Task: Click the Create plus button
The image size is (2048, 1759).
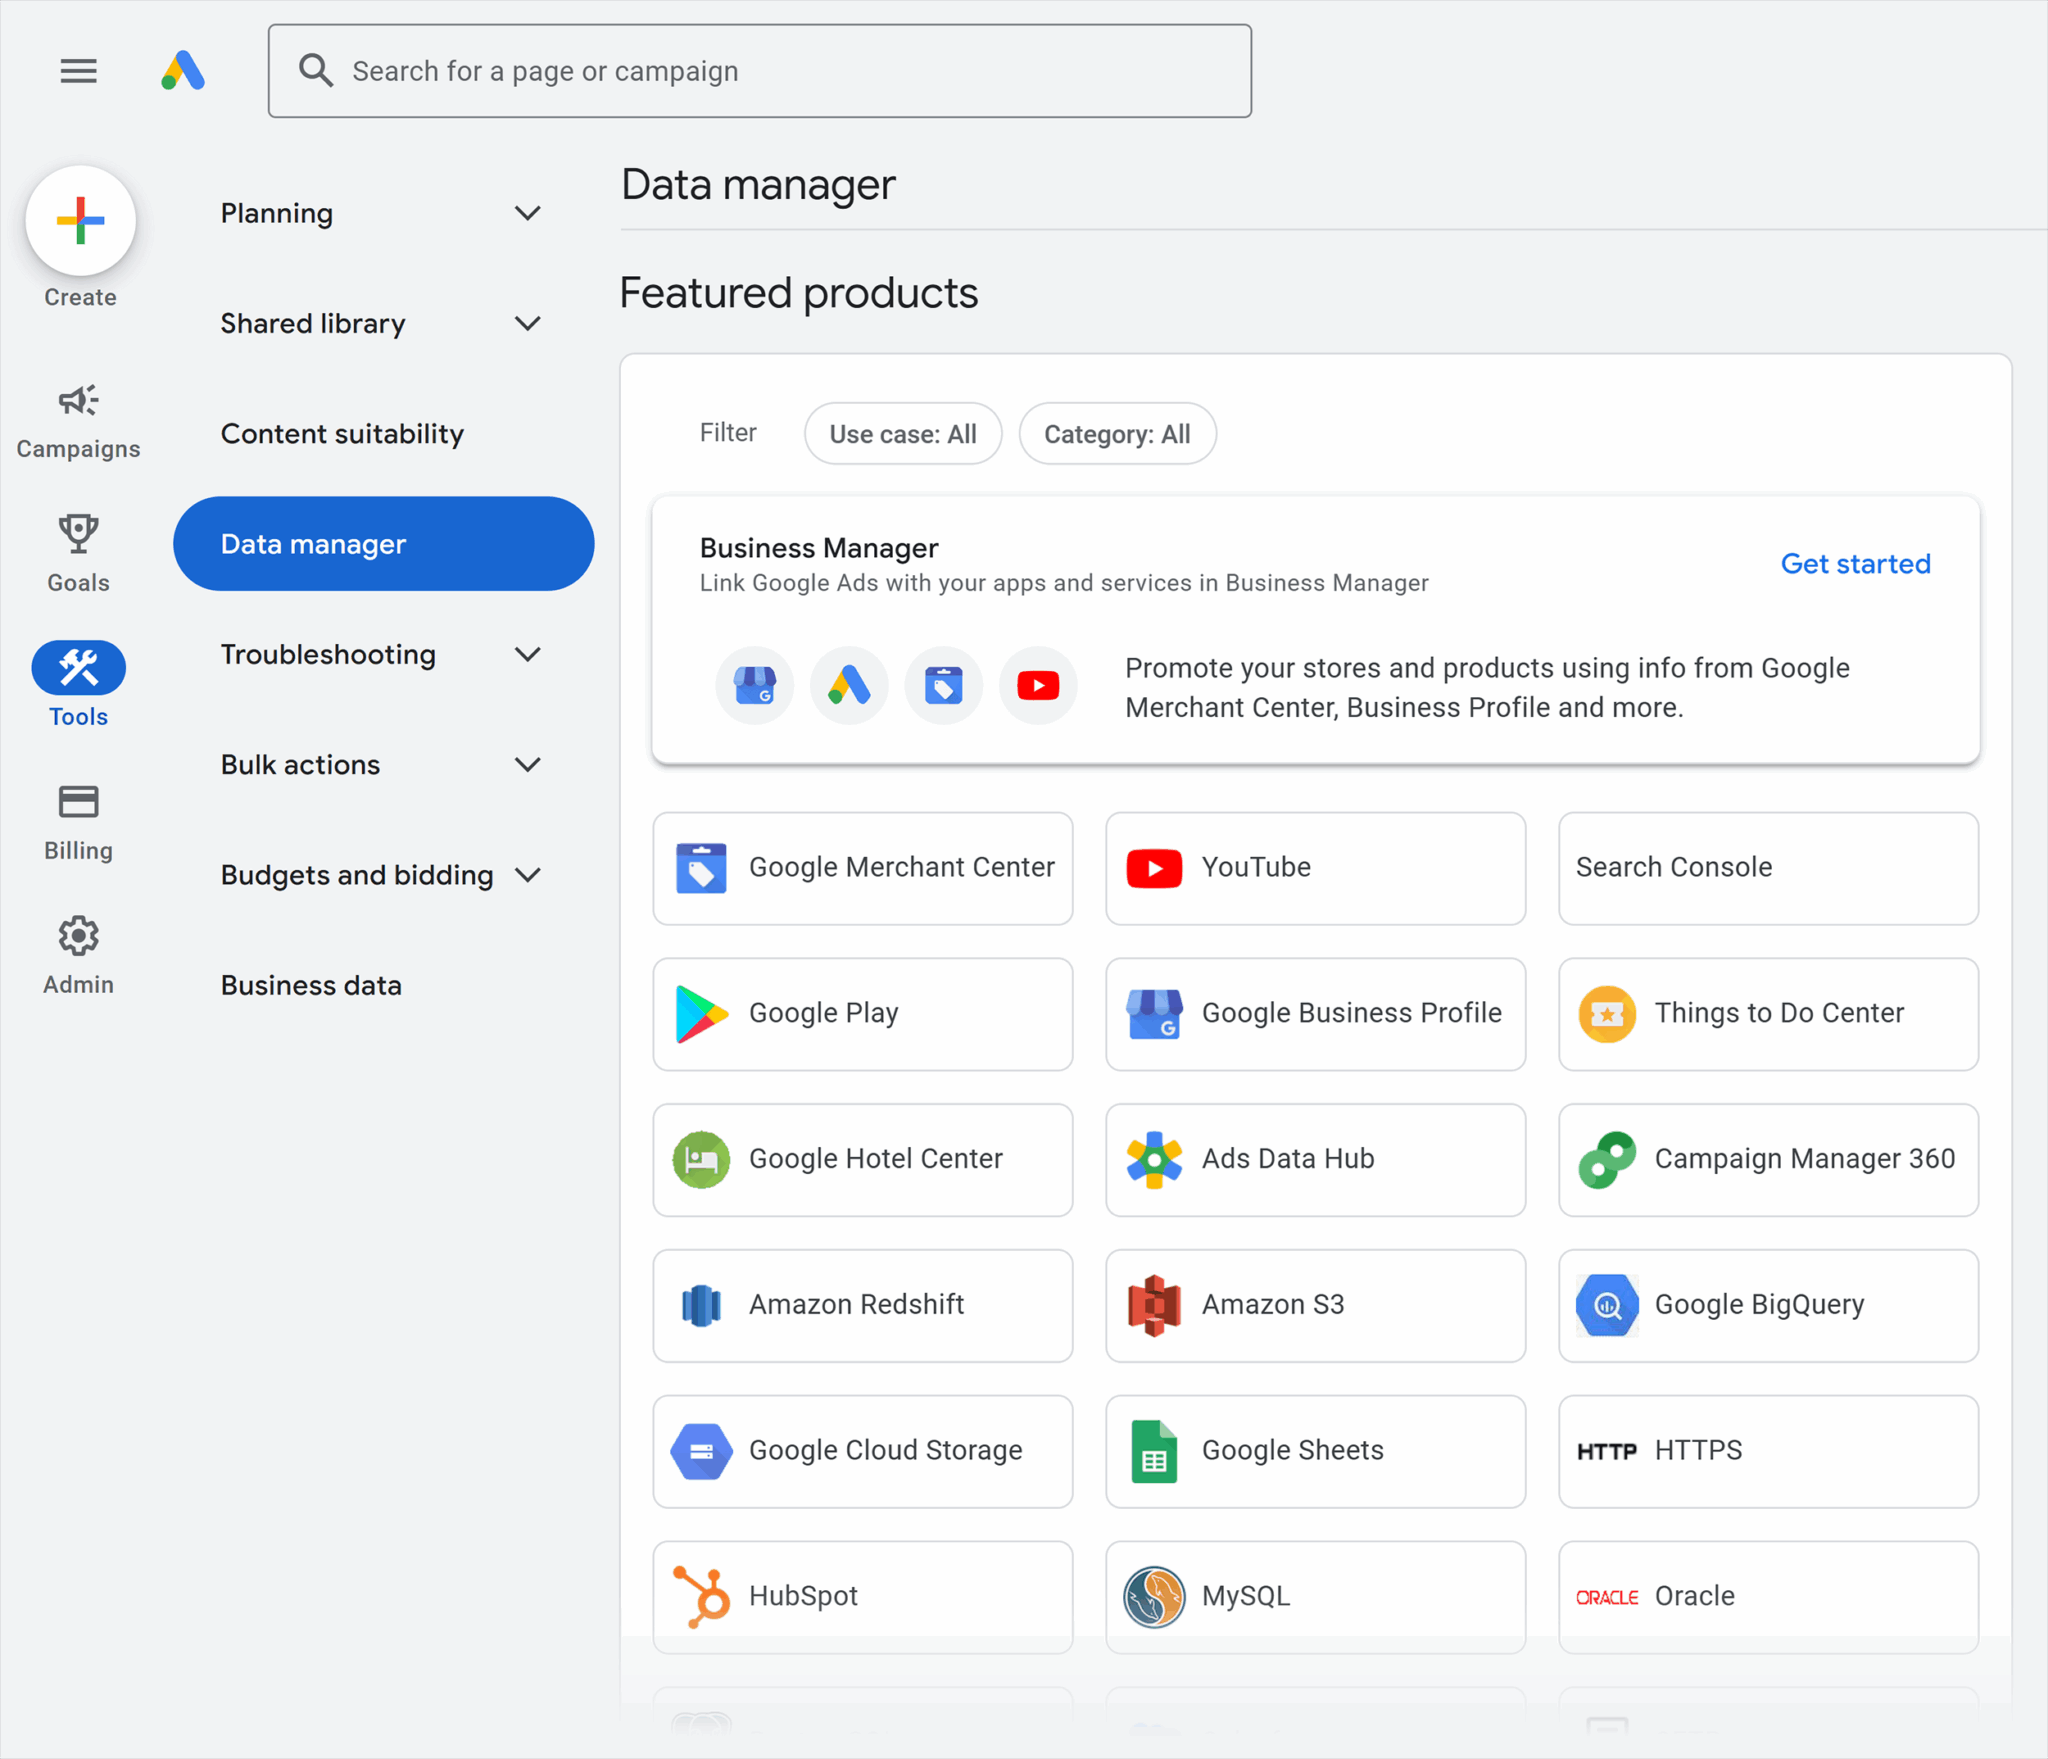Action: (81, 221)
